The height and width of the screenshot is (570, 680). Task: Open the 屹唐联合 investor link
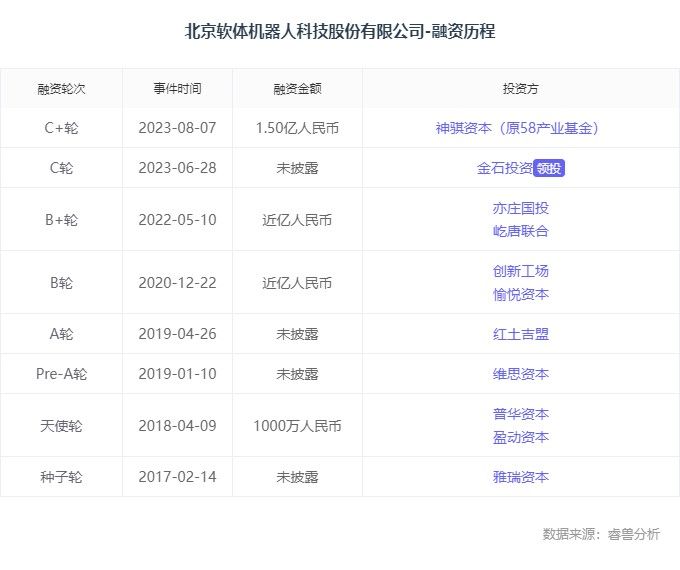(520, 231)
